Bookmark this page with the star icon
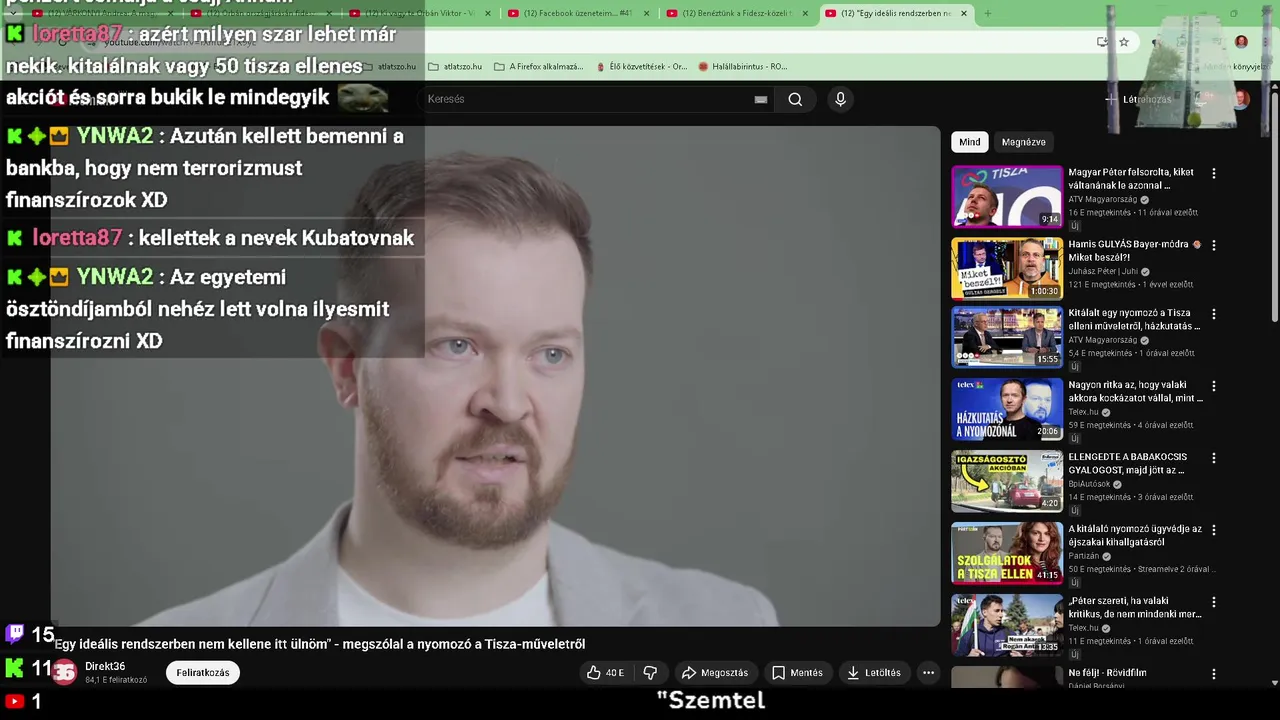Screen dimensions: 1280x720 coord(1124,42)
